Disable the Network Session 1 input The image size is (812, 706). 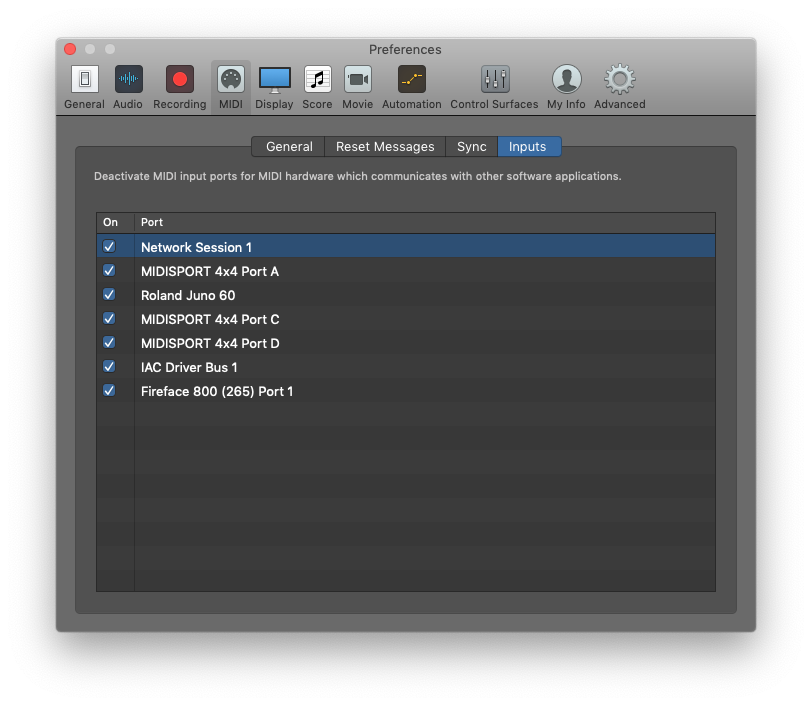point(109,247)
